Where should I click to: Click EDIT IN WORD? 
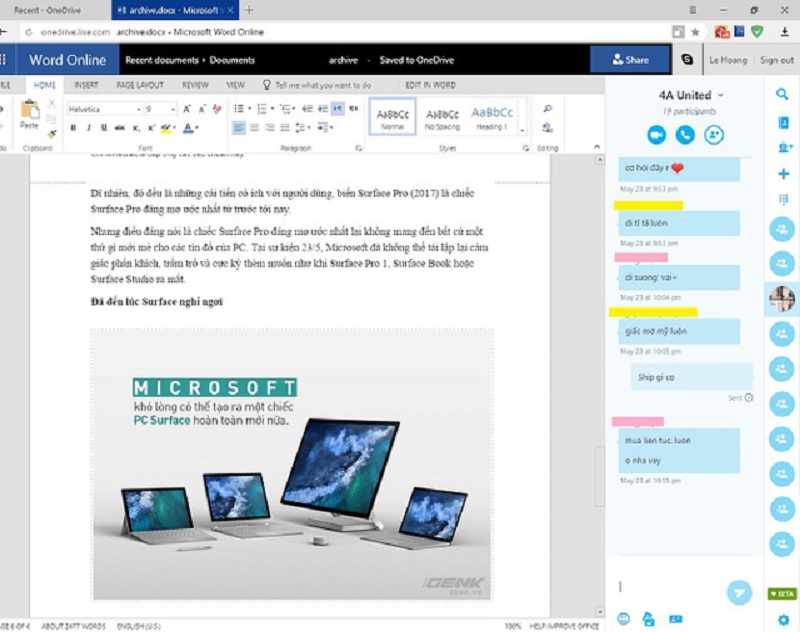[x=431, y=85]
